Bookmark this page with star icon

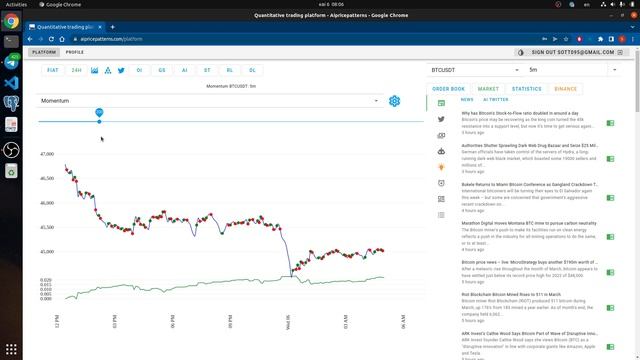click(566, 39)
